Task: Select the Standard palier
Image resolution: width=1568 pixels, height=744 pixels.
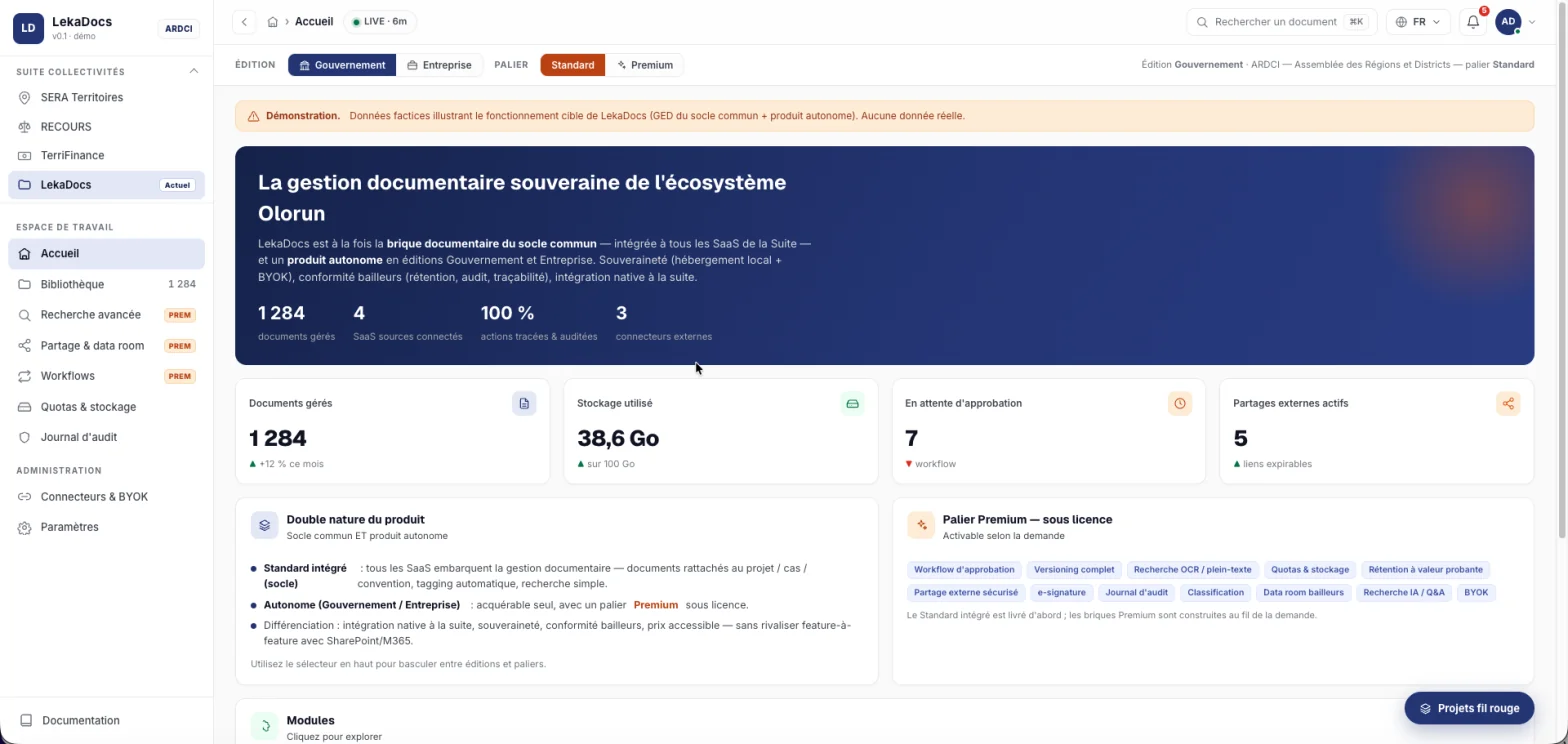Action: pyautogui.click(x=573, y=65)
